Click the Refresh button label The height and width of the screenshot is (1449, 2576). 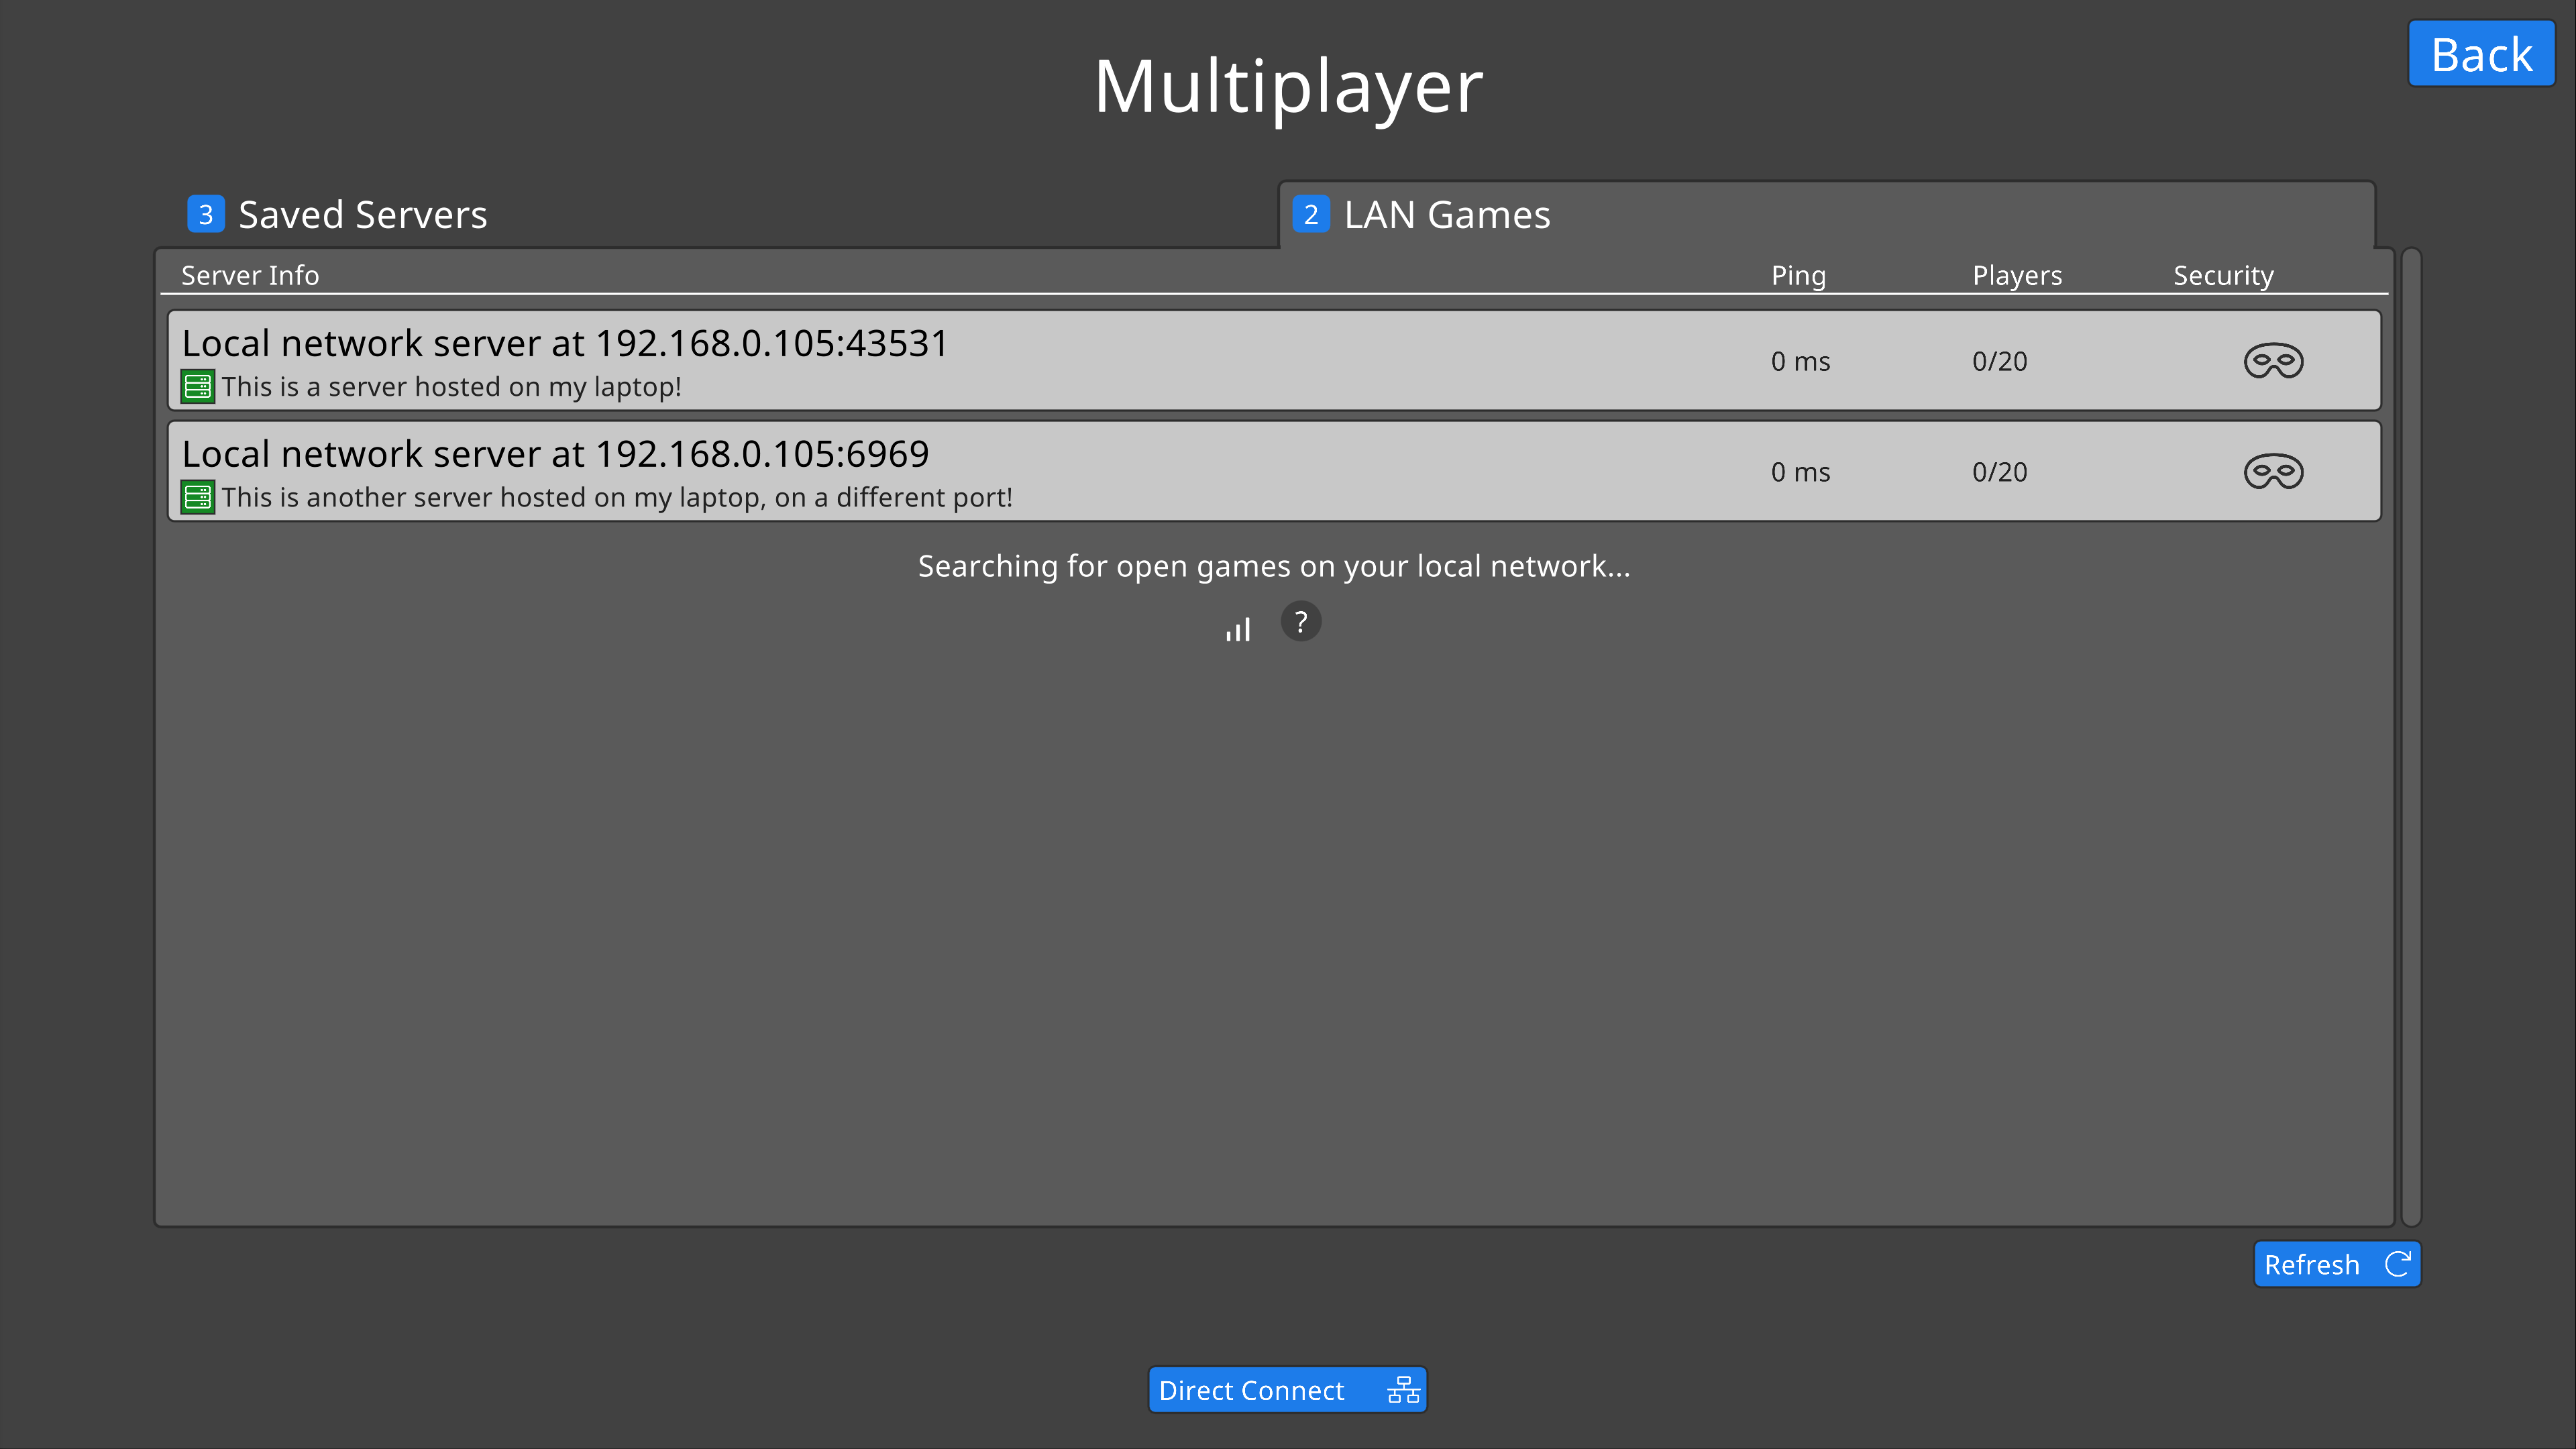click(2311, 1265)
